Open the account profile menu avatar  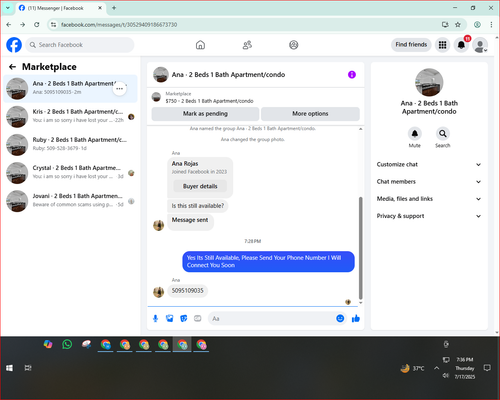[x=480, y=45]
